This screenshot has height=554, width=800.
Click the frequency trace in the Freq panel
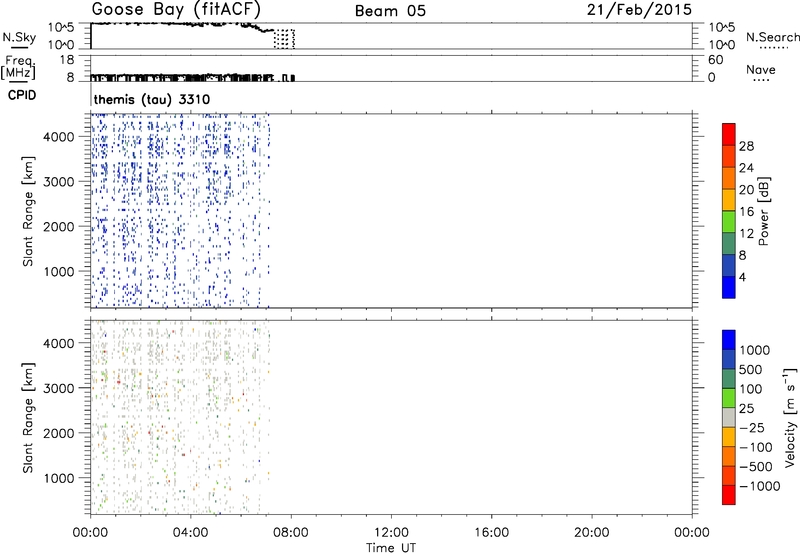pyautogui.click(x=192, y=78)
